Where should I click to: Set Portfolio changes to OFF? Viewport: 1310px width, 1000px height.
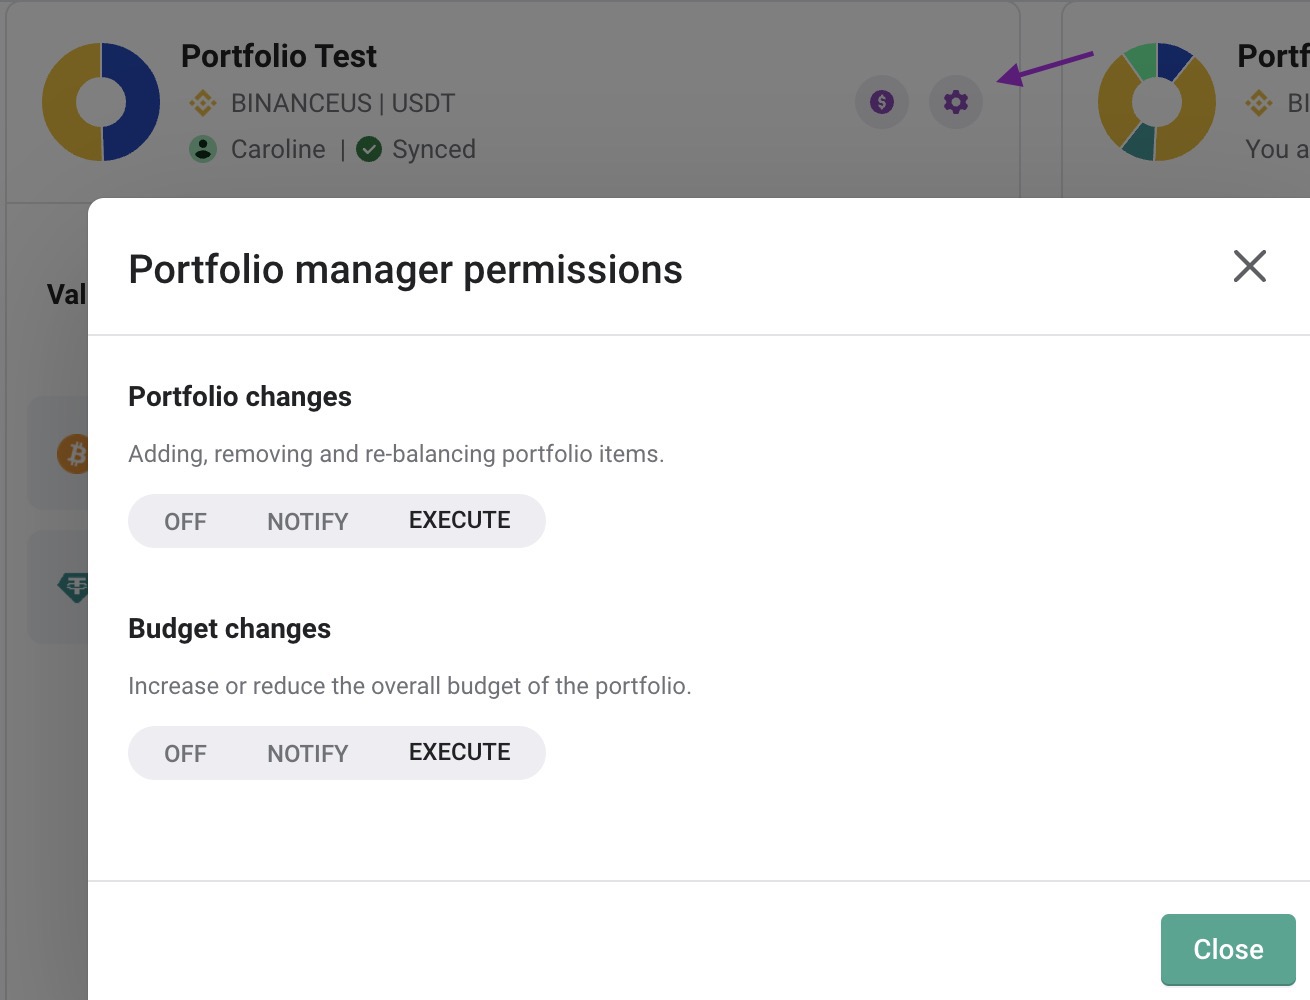click(185, 521)
